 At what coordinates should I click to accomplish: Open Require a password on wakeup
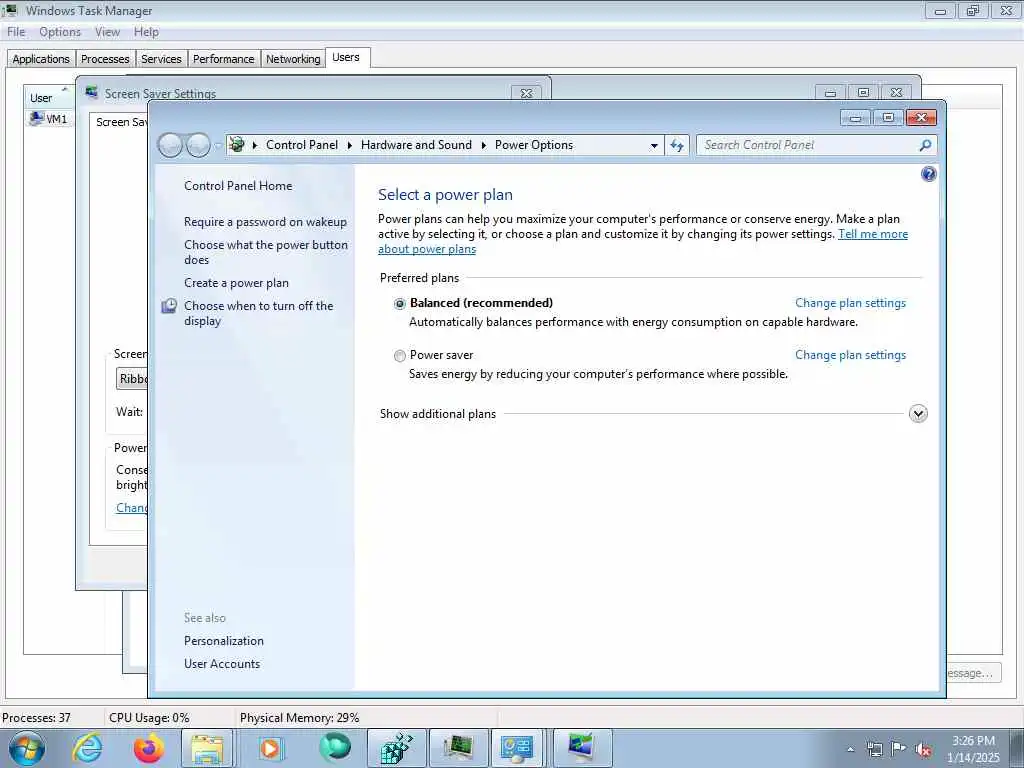click(265, 222)
